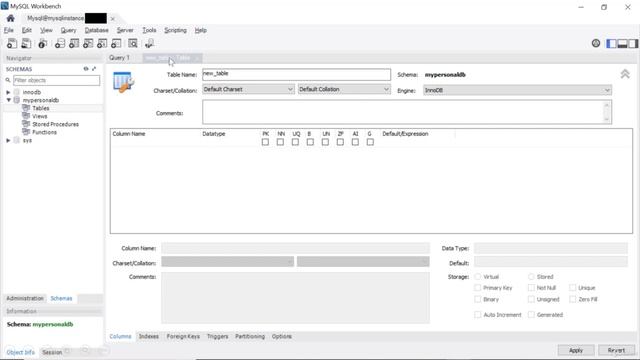Close the Mysql@mysqlinstance connection tab

coord(113,19)
